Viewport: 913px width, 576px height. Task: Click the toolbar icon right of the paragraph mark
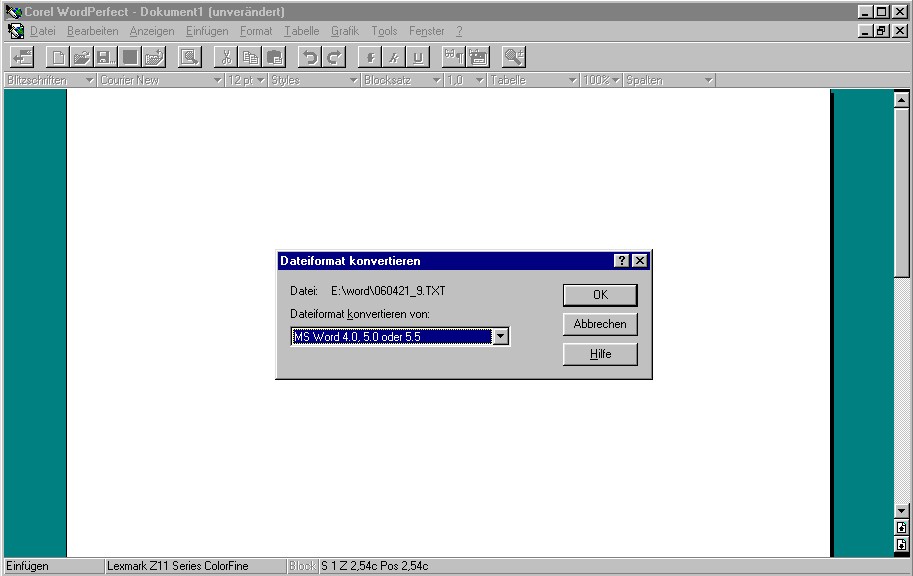(478, 57)
